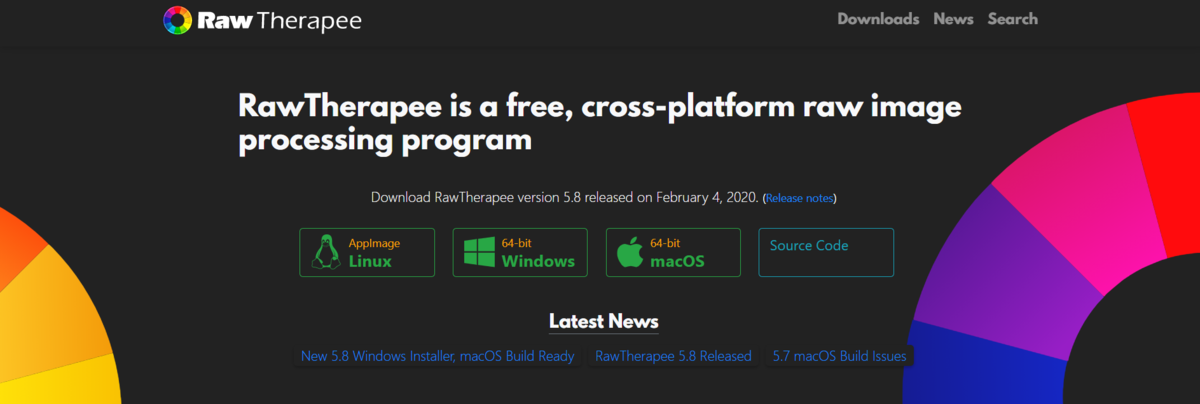The width and height of the screenshot is (1200, 404).
Task: Open the News menu item
Action: [953, 19]
